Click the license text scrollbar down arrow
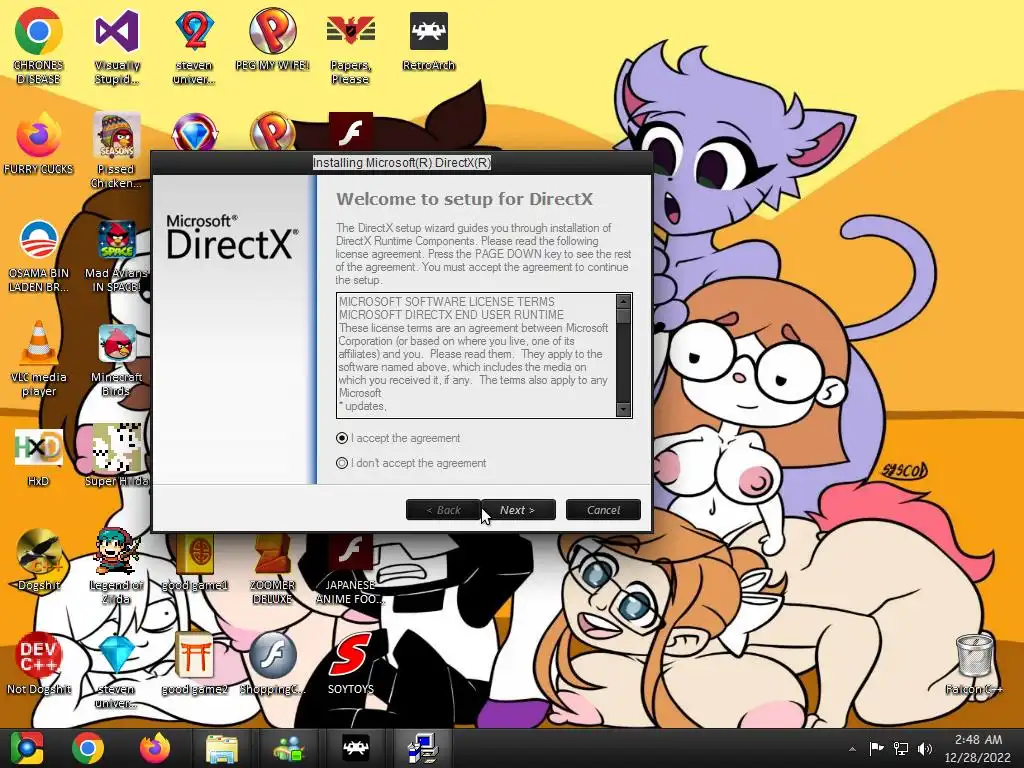The height and width of the screenshot is (768, 1024). coord(623,409)
